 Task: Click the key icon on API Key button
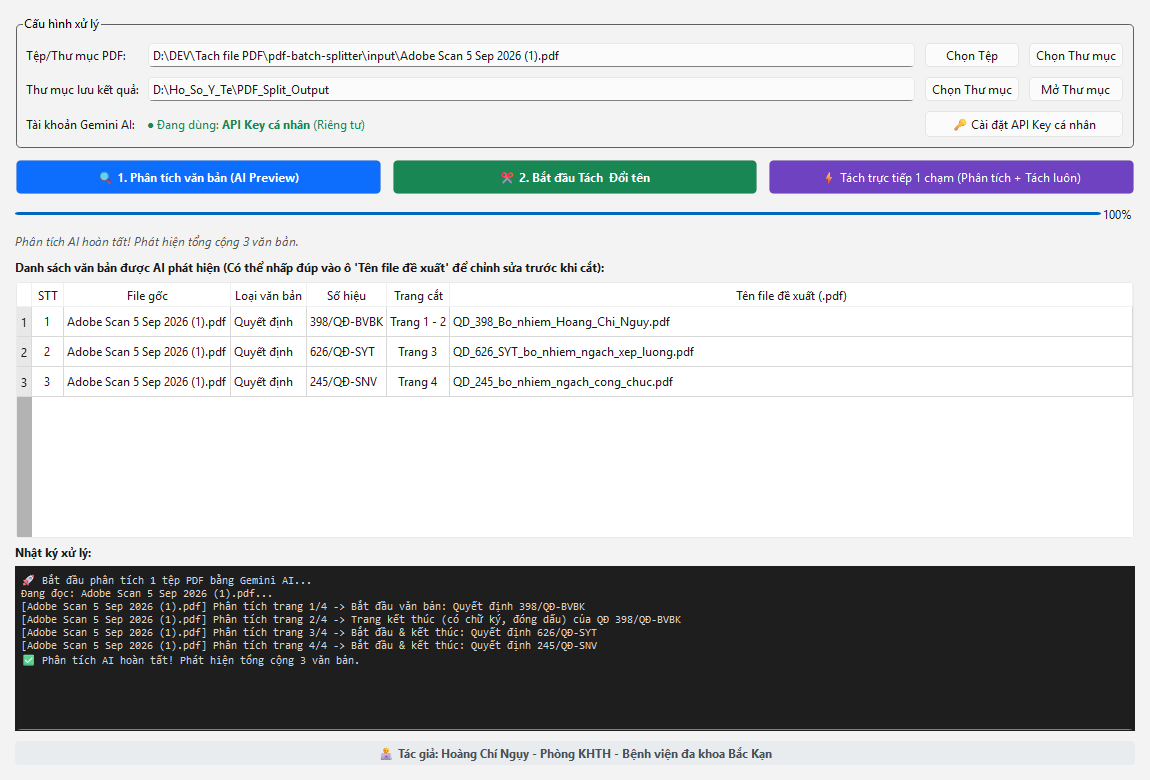coord(959,125)
